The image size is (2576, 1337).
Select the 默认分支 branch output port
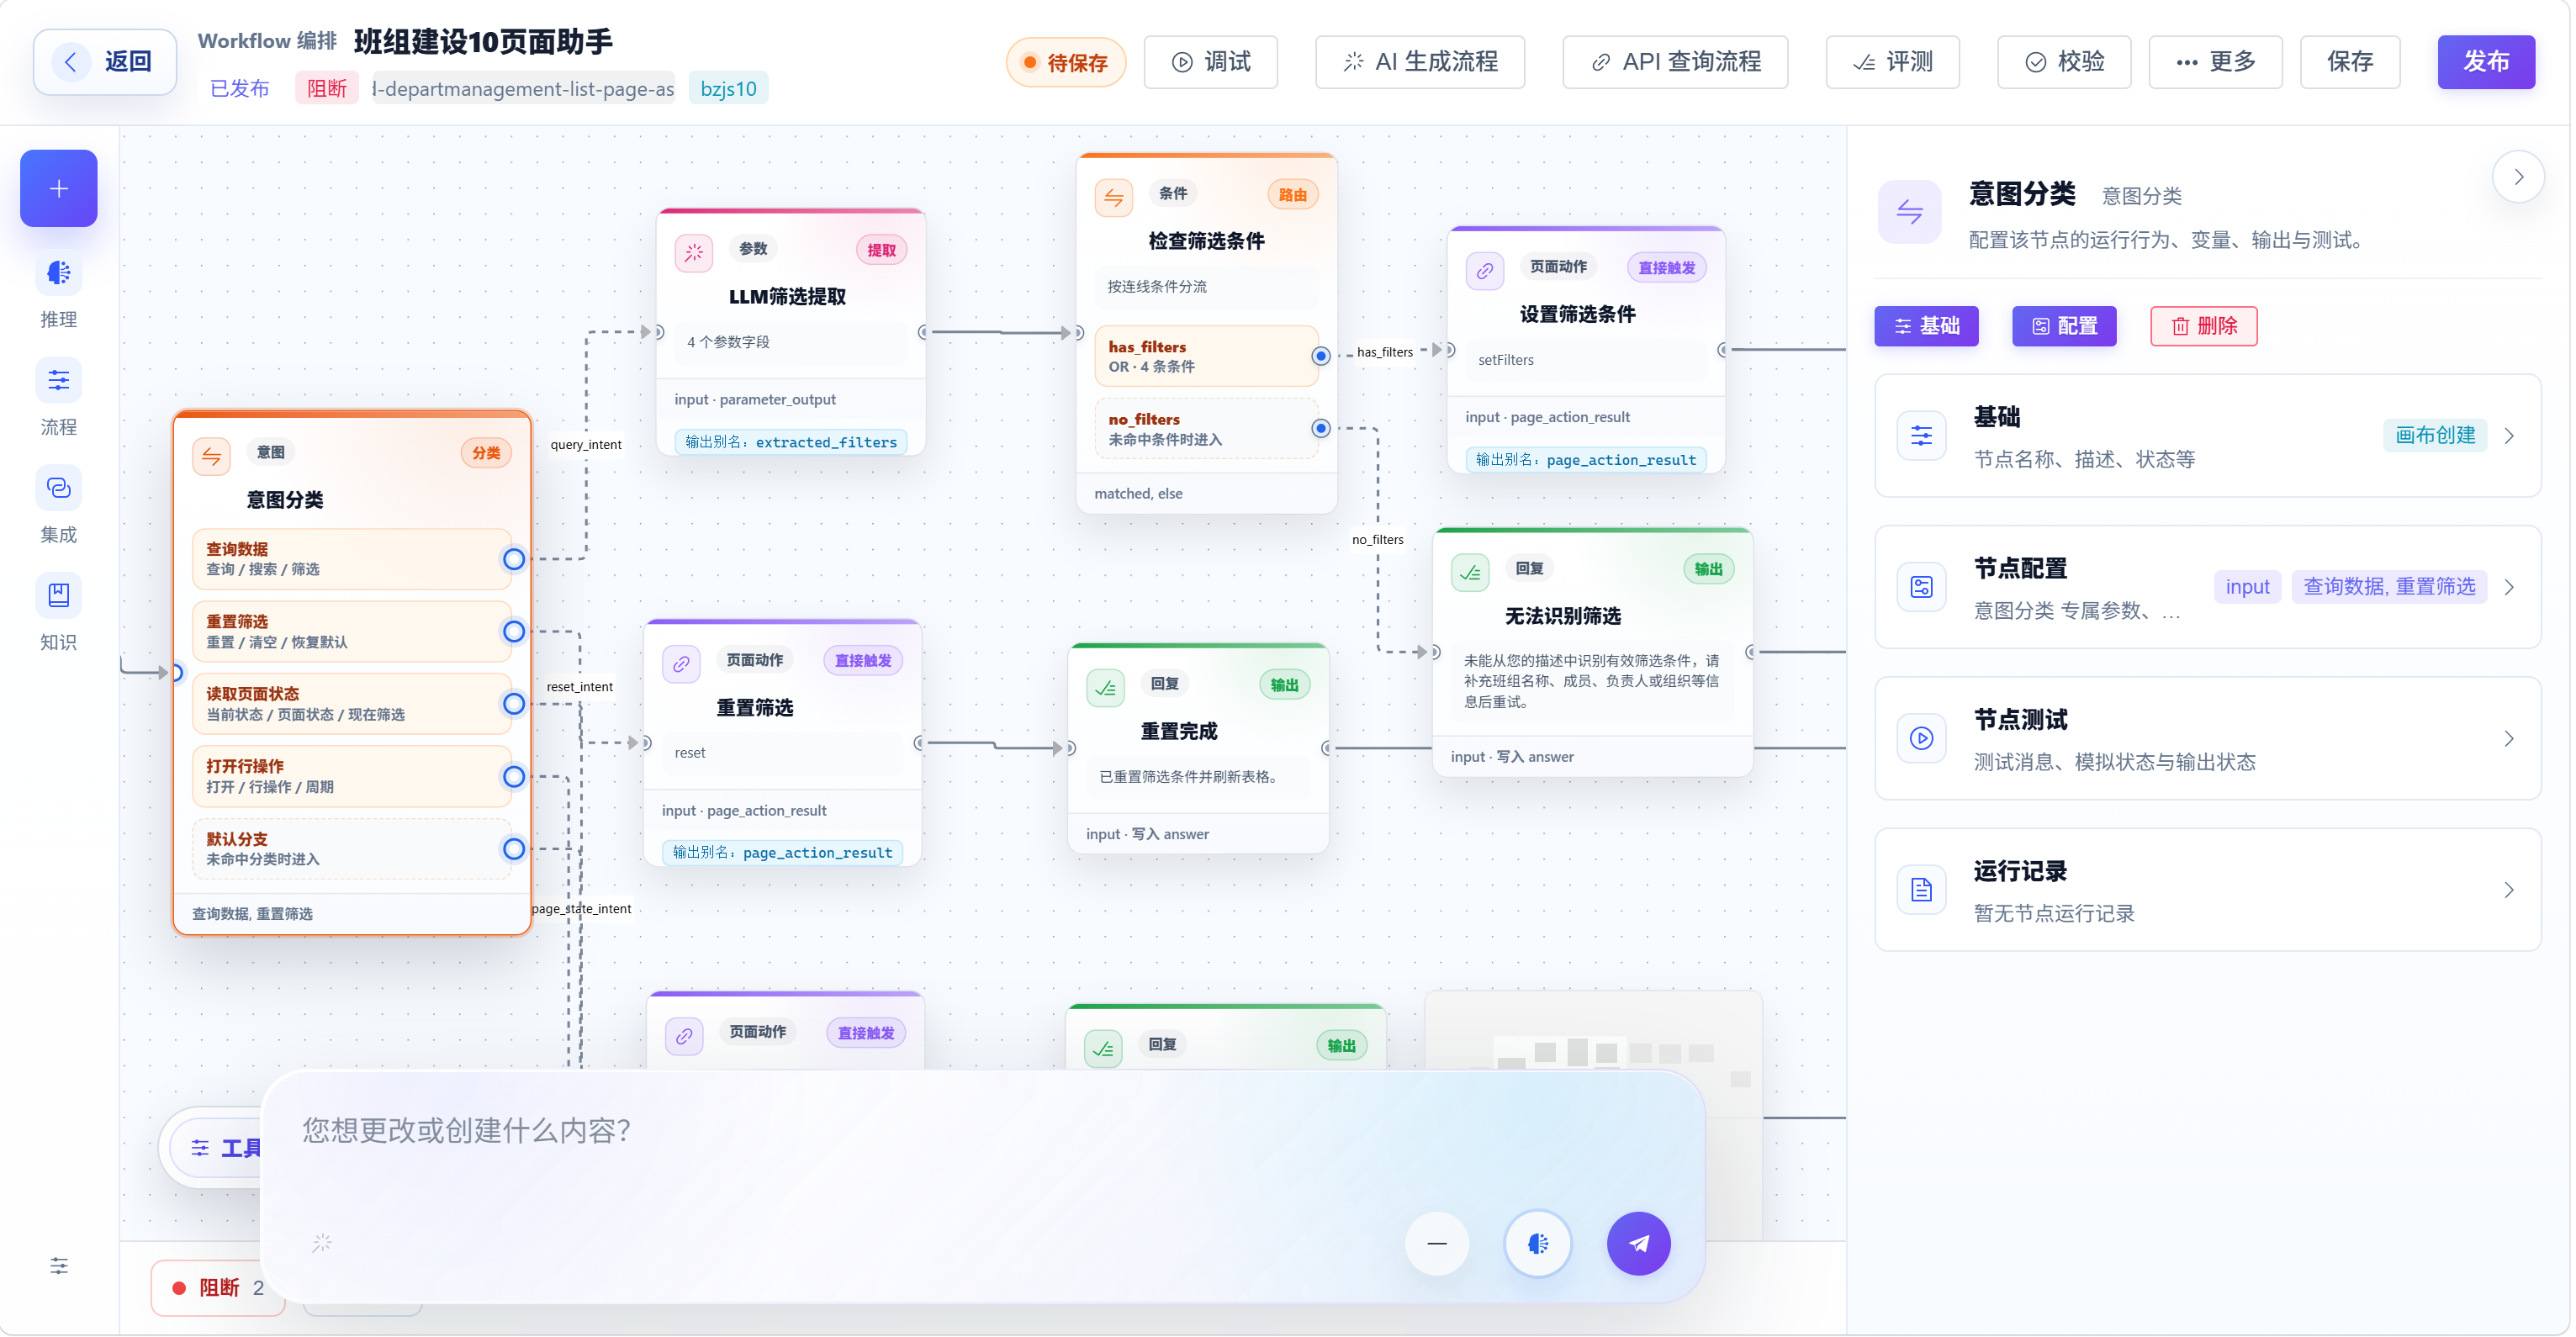[x=514, y=849]
